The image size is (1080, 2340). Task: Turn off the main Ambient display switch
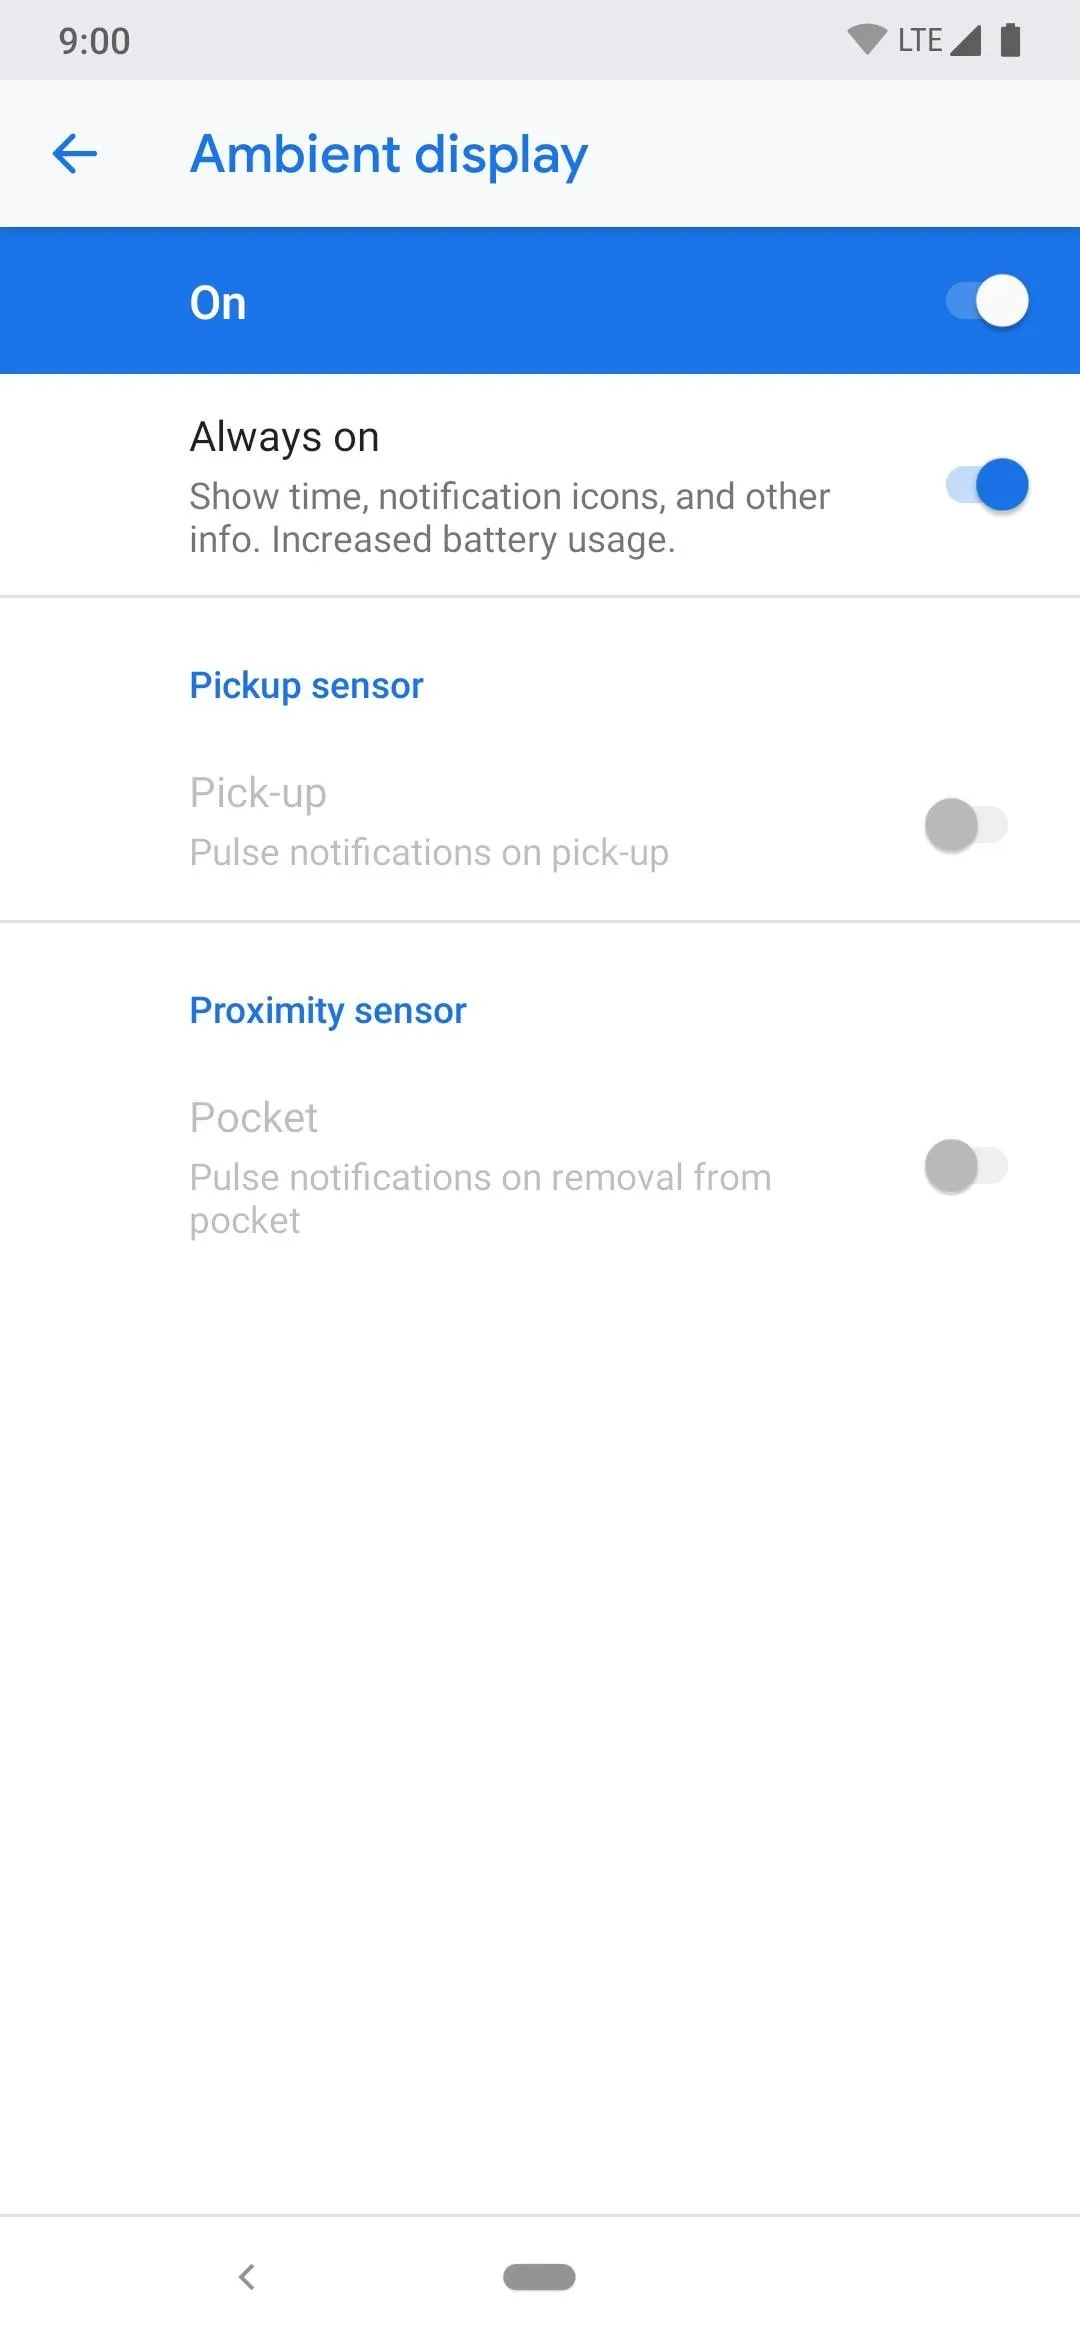(x=987, y=301)
